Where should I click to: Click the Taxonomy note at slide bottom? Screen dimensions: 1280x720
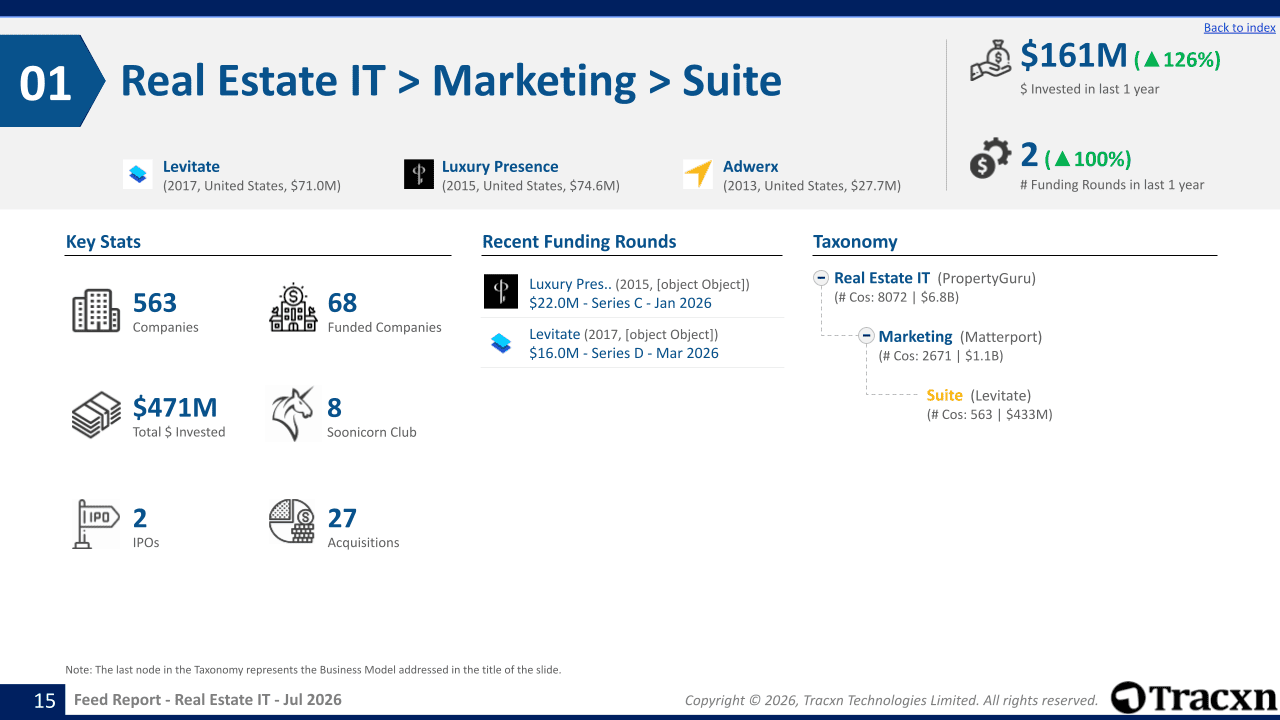coord(313,670)
